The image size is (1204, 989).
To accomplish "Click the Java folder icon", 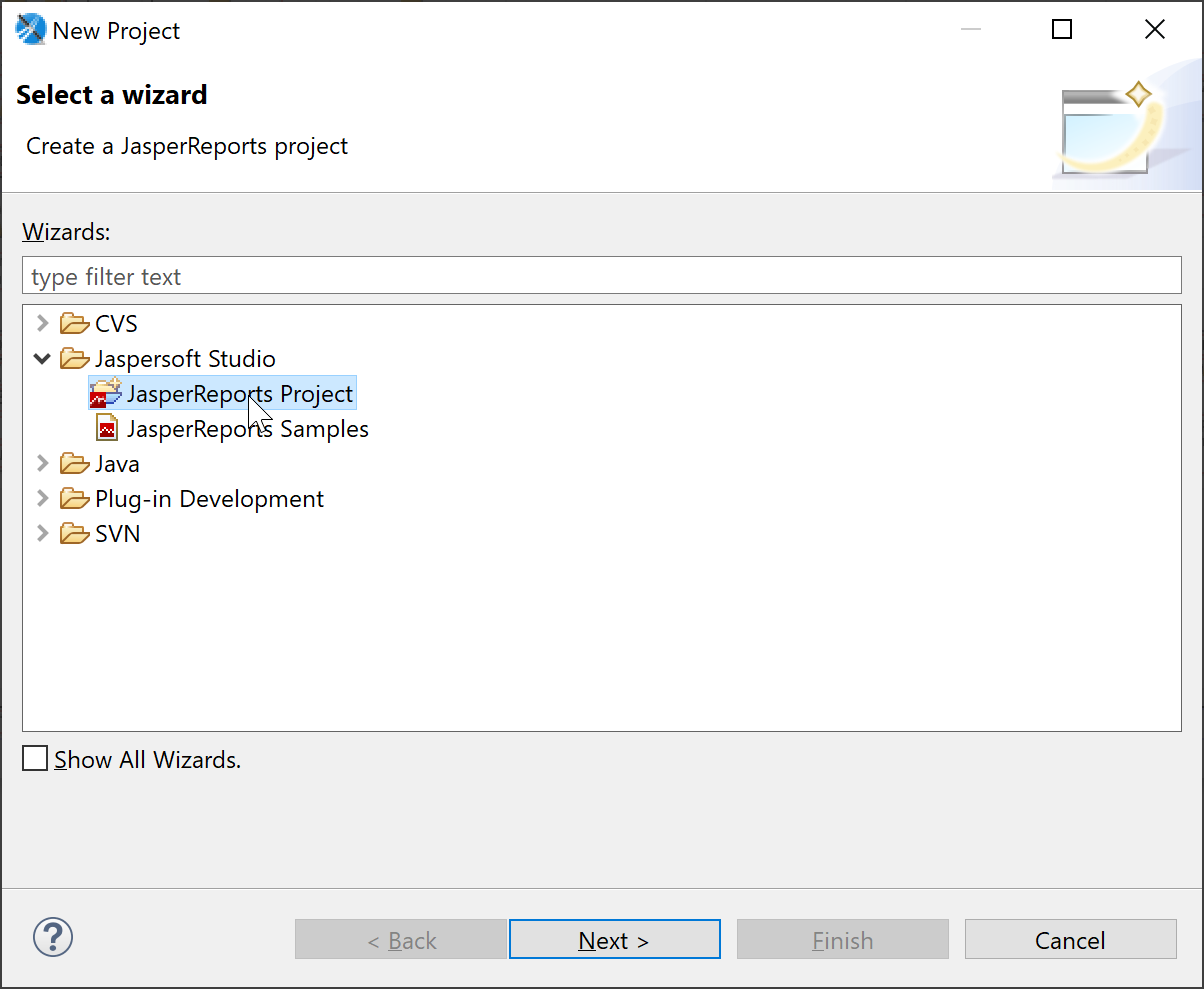I will (75, 464).
